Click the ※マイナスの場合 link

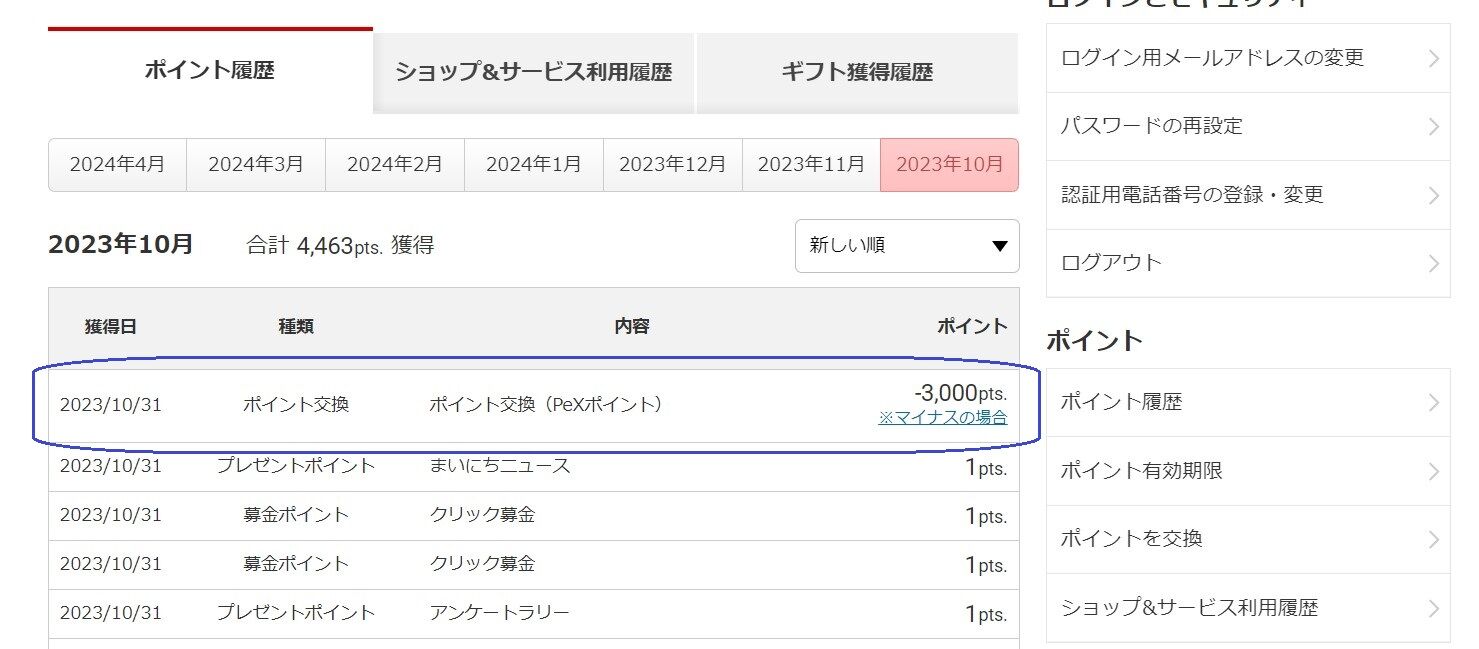click(x=943, y=418)
